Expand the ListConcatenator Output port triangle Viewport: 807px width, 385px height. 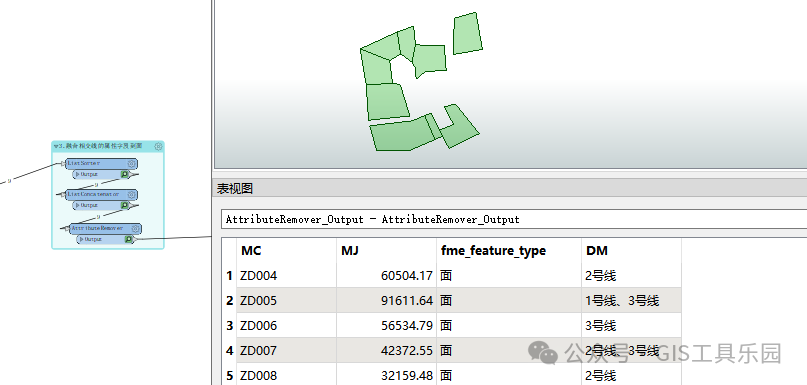(78, 205)
